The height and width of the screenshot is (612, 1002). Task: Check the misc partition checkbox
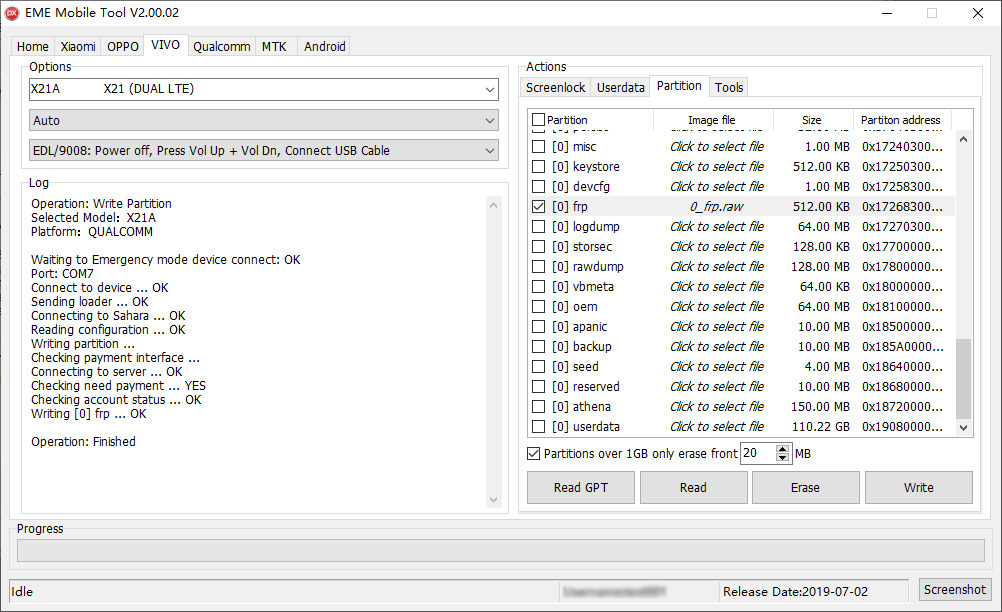click(x=539, y=147)
